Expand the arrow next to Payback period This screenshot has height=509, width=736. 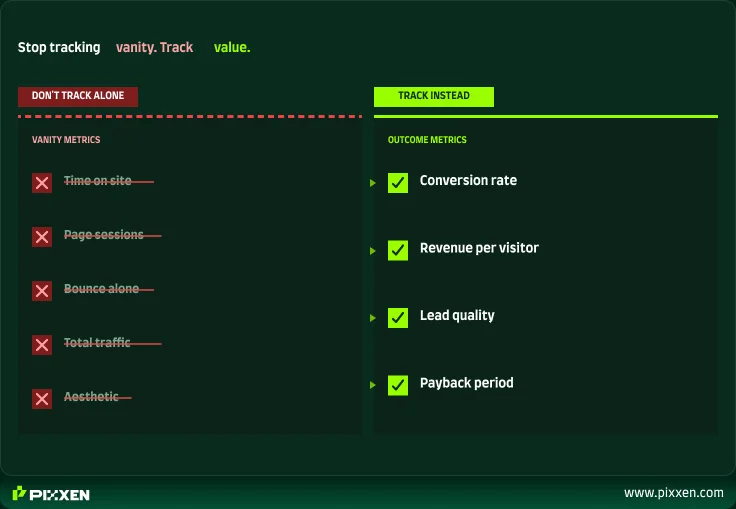(x=373, y=385)
